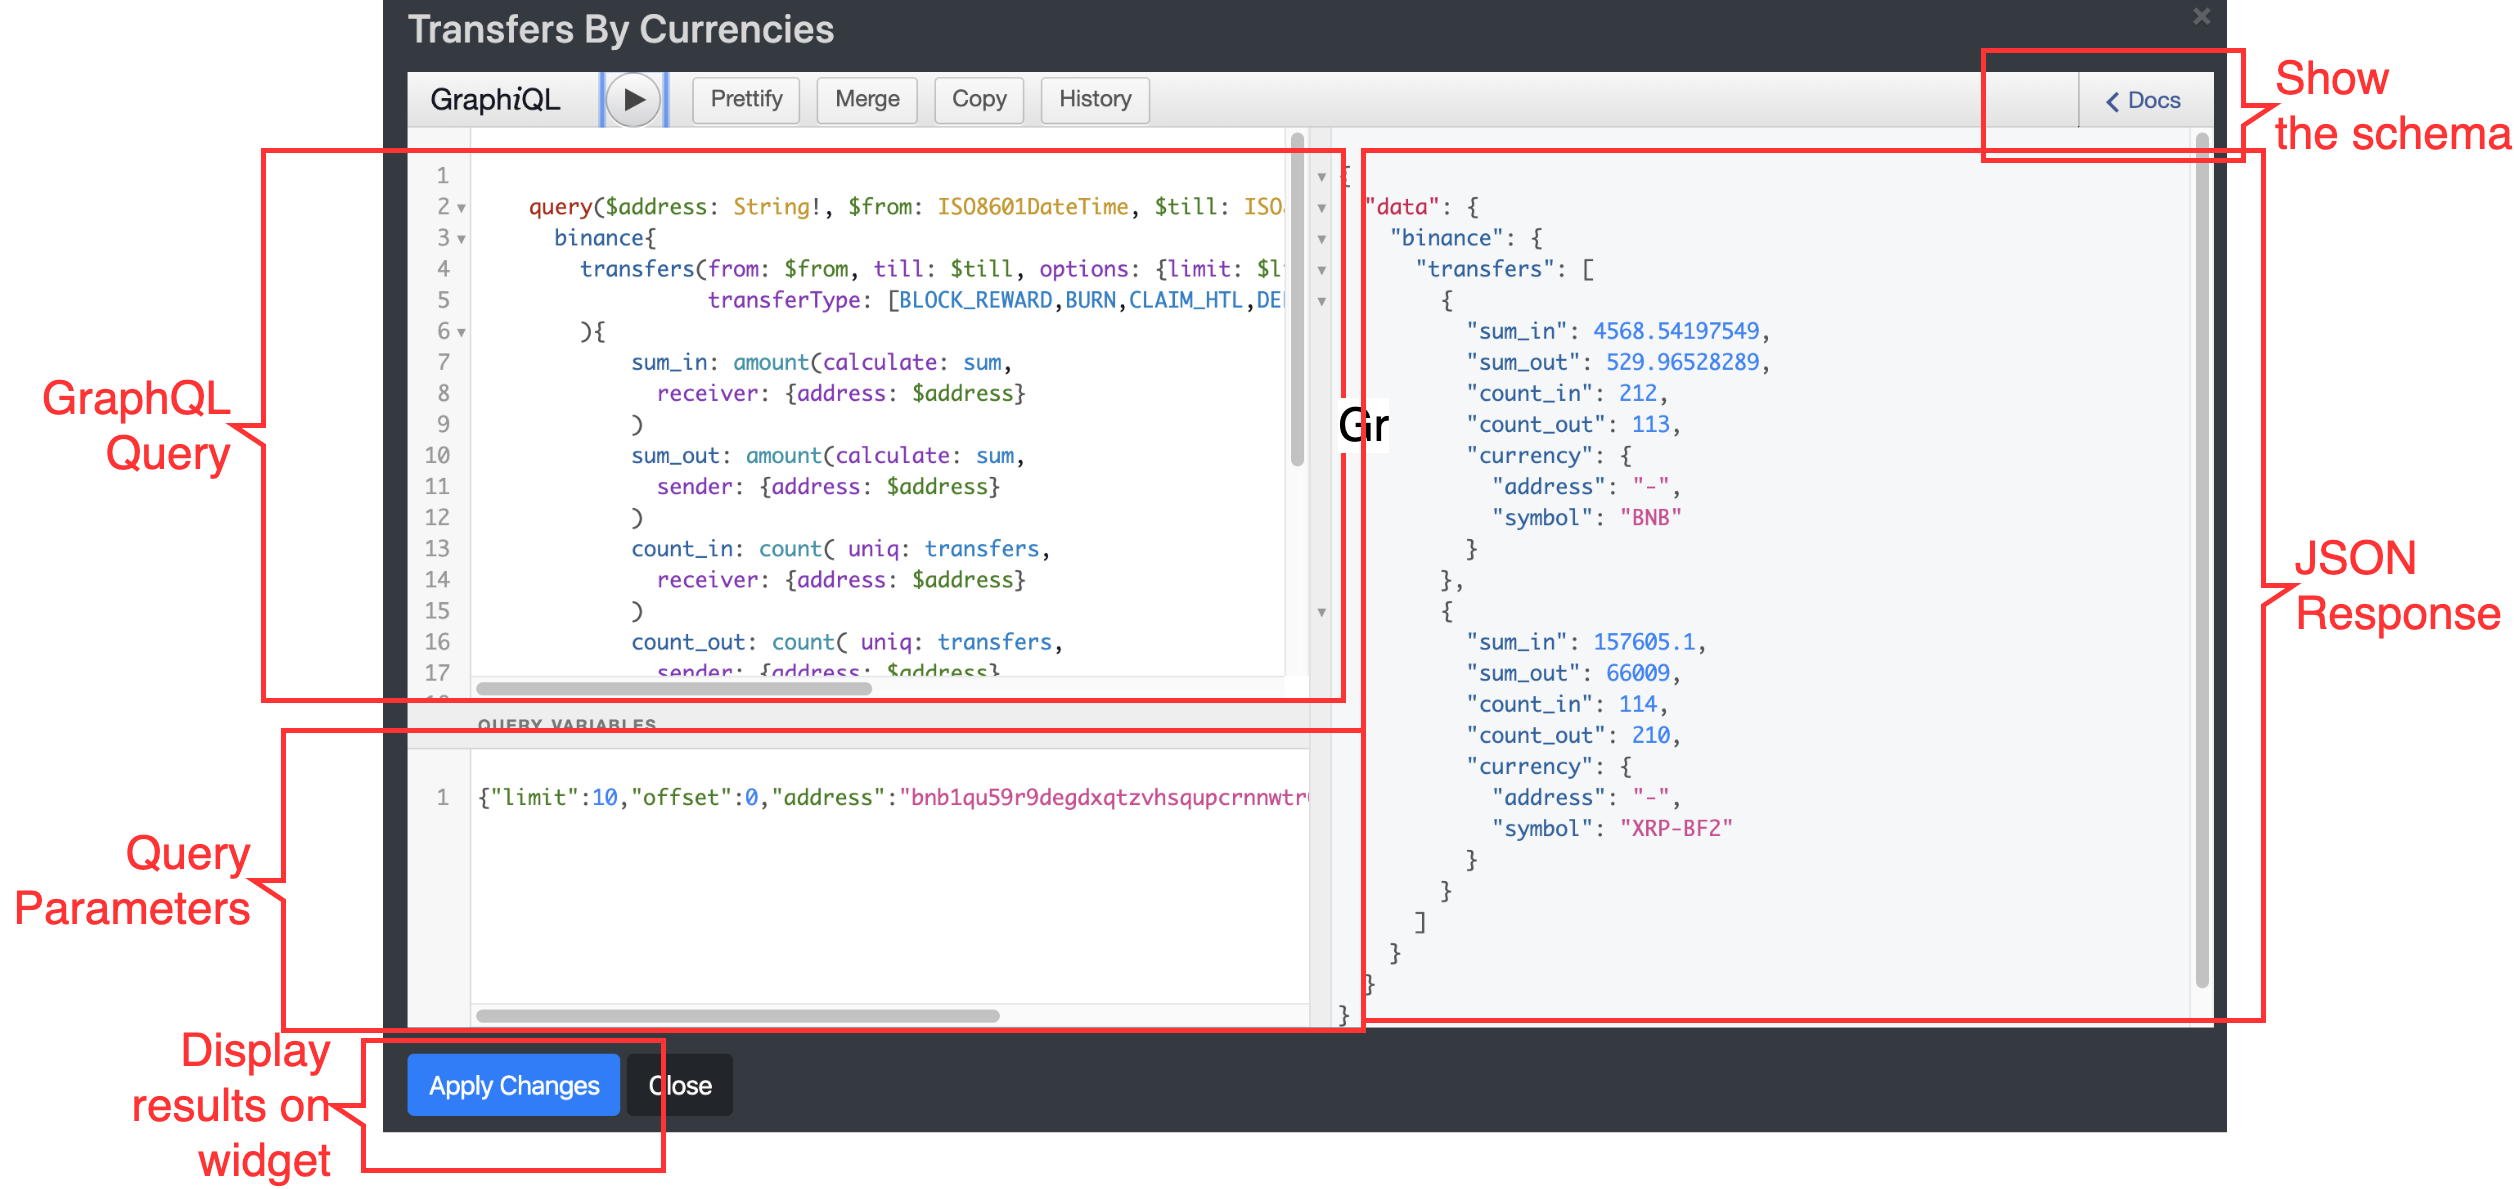Expand the Query Variables section header
Viewport: 2514px width, 1189px height.
(x=567, y=723)
